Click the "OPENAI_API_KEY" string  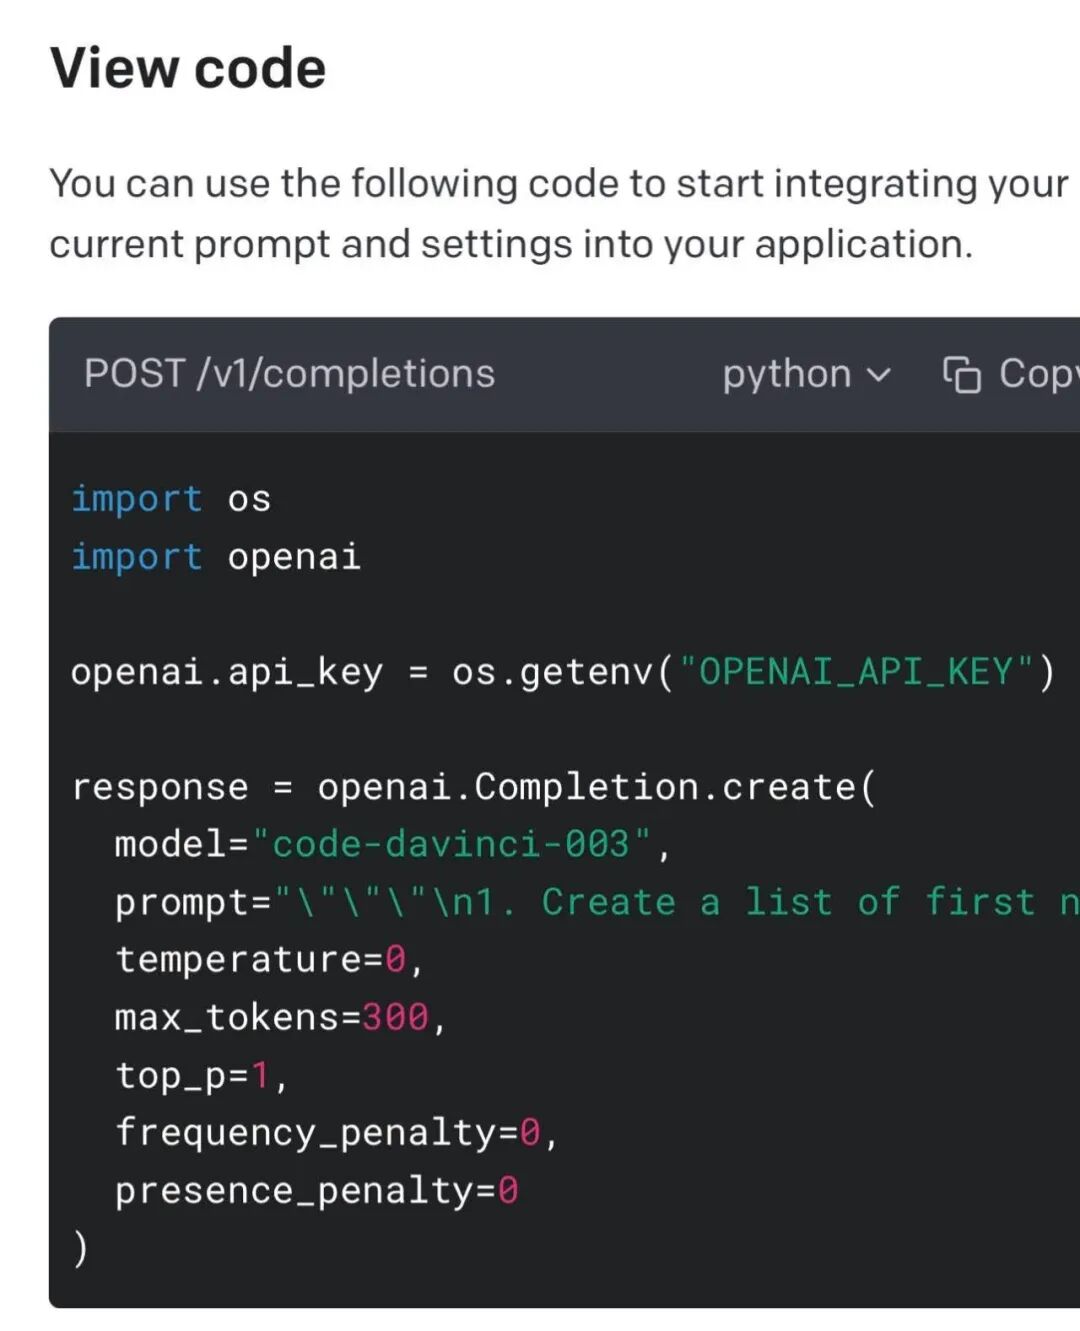(856, 671)
